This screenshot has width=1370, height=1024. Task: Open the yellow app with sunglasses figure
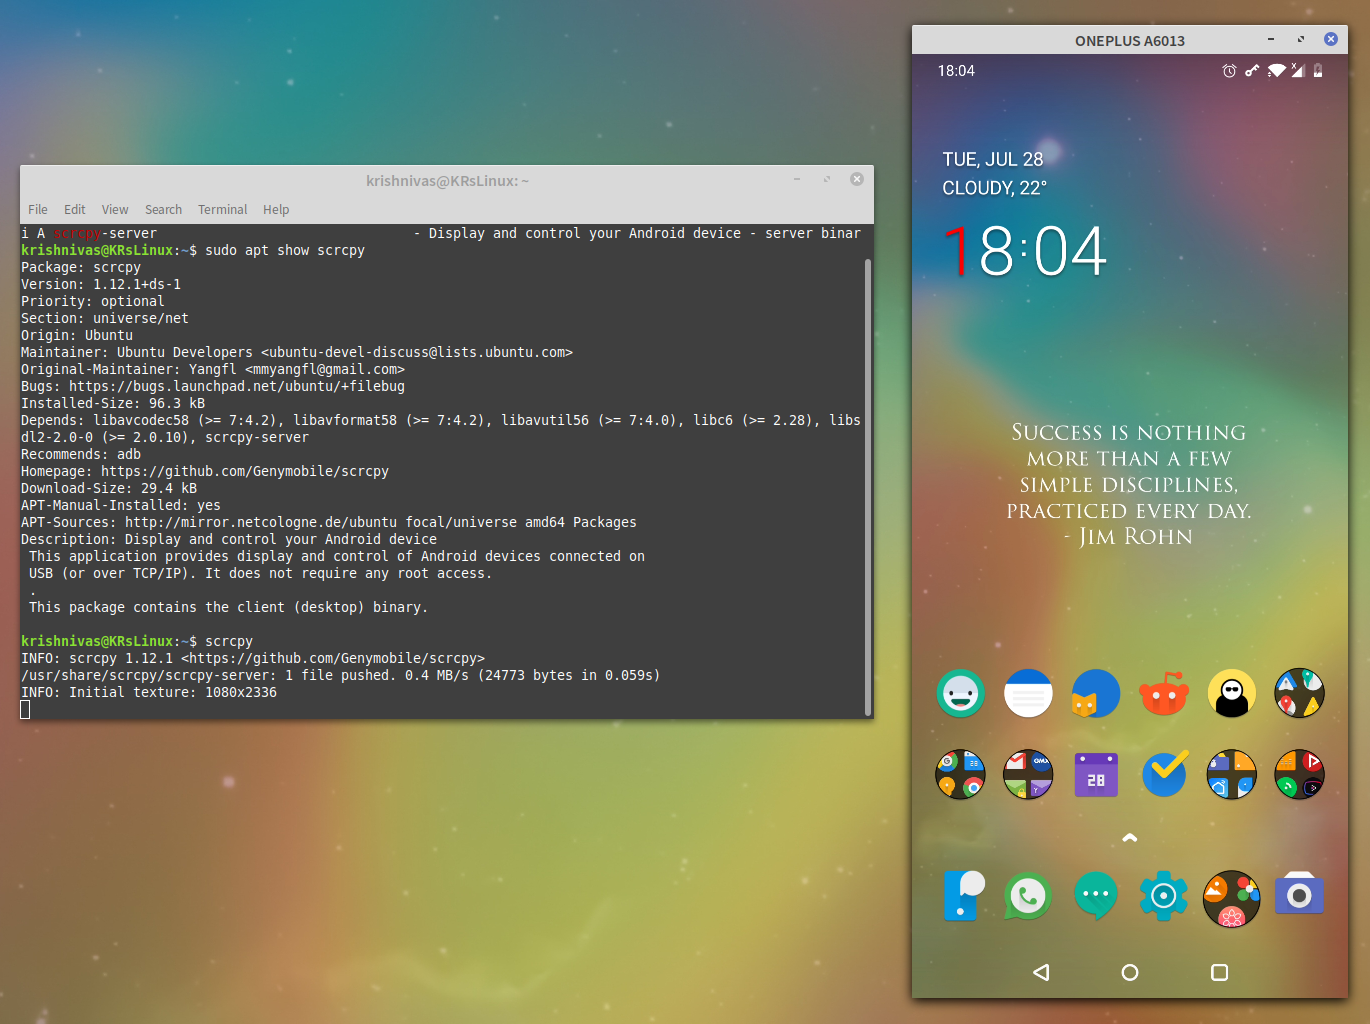pos(1232,693)
